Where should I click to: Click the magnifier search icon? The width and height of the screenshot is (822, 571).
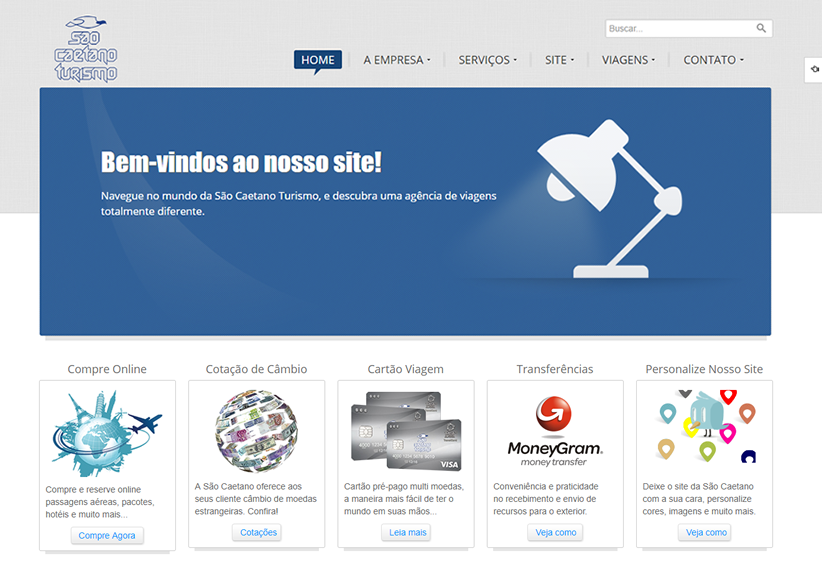761,29
